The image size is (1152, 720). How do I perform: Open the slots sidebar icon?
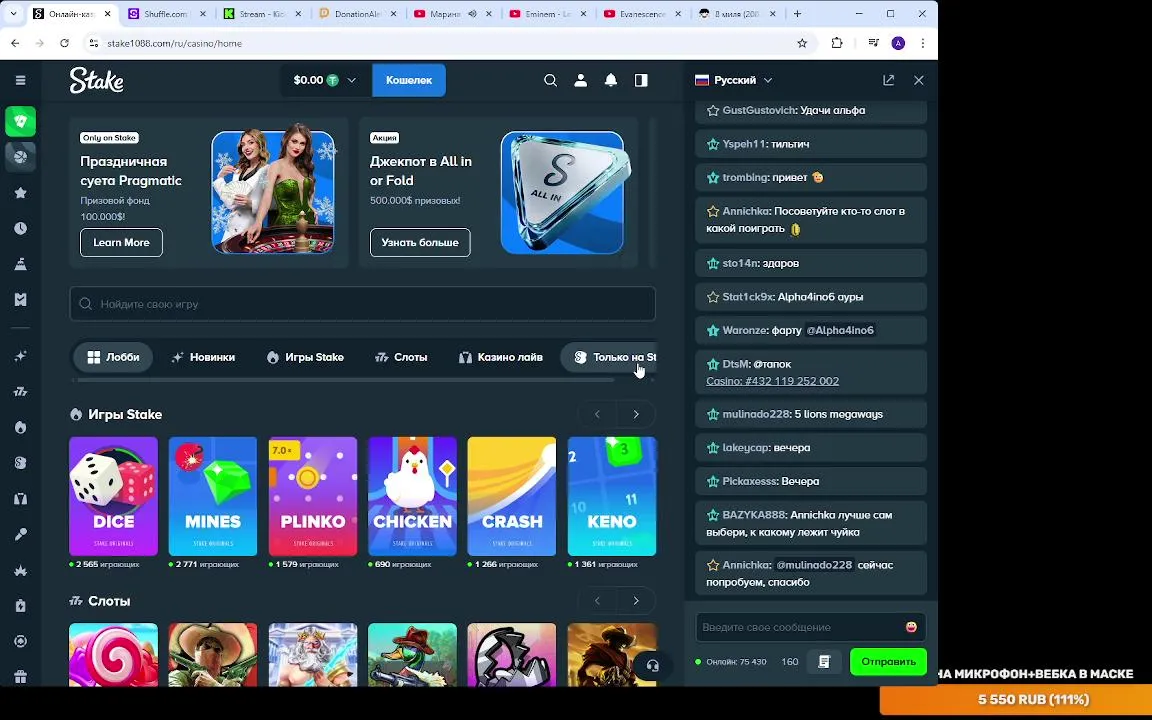tap(21, 392)
